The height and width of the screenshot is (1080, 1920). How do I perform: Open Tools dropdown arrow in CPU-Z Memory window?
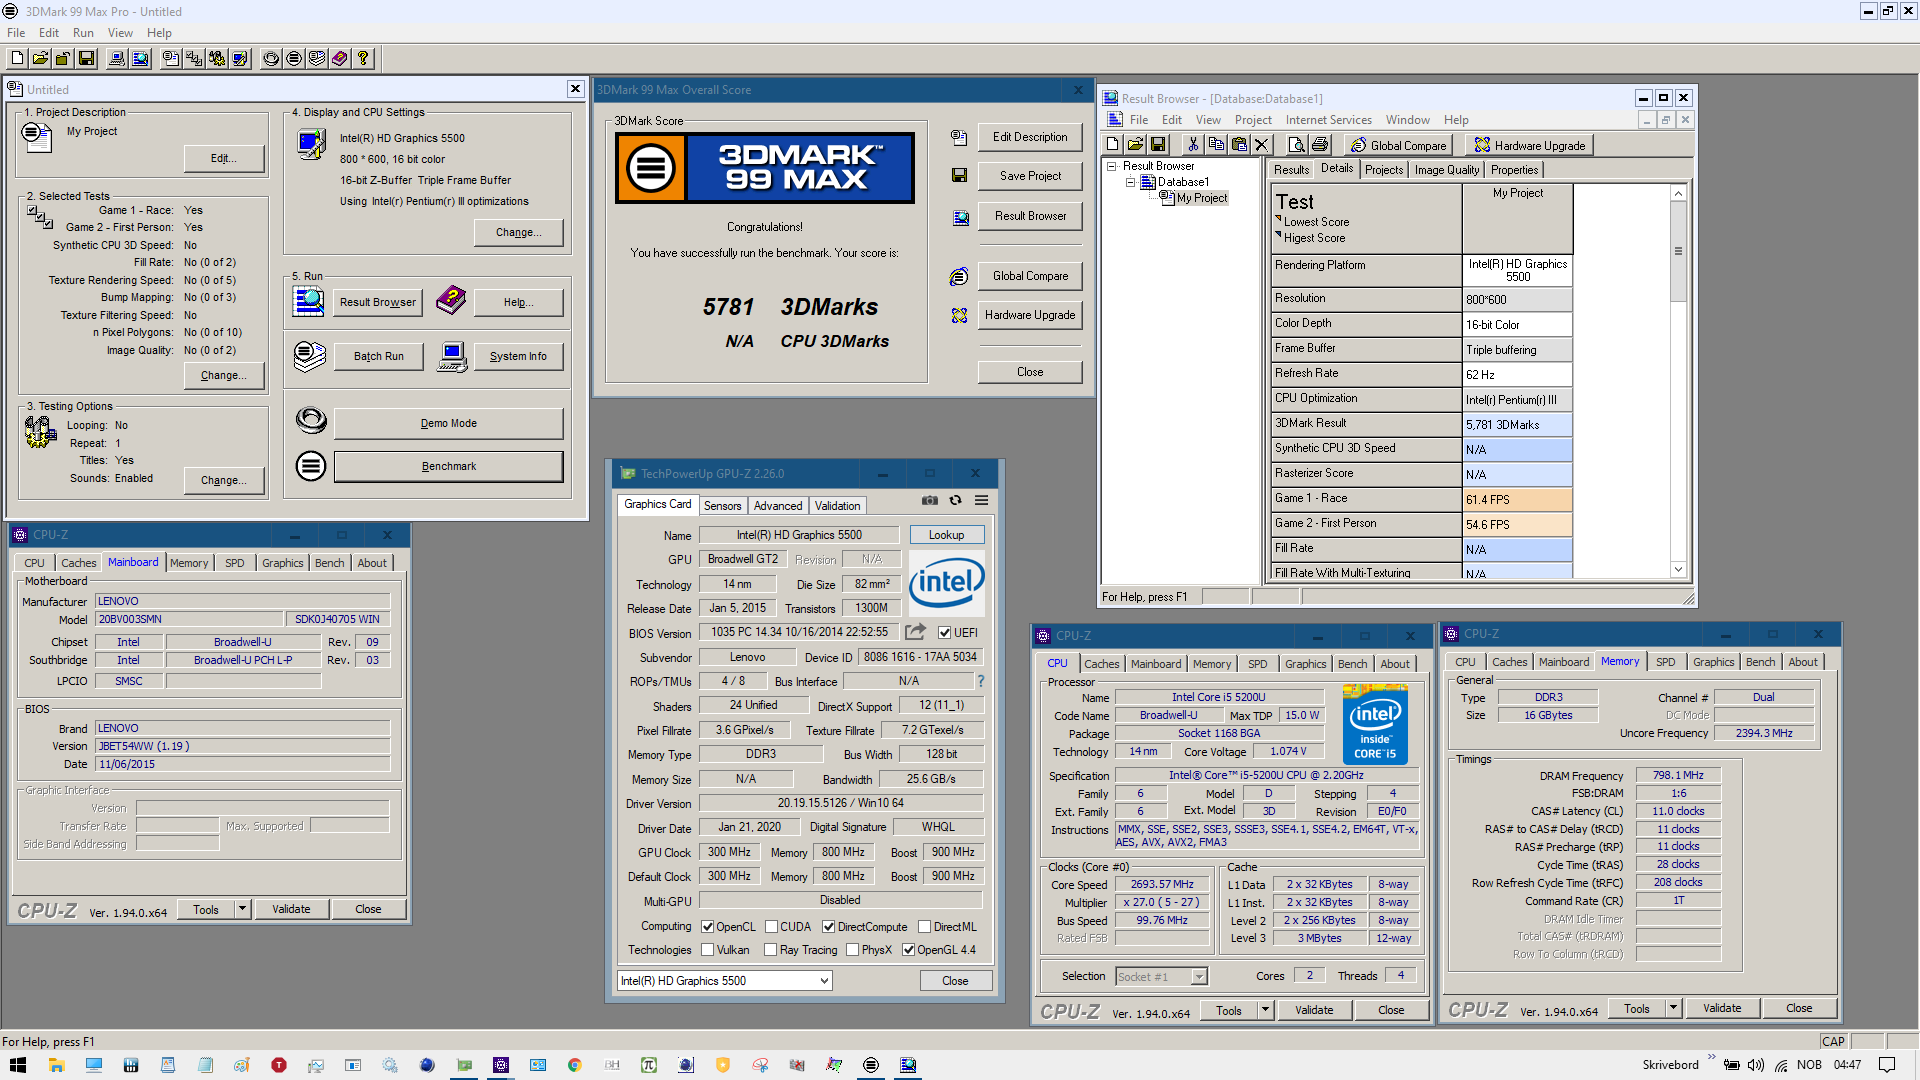click(1673, 1008)
